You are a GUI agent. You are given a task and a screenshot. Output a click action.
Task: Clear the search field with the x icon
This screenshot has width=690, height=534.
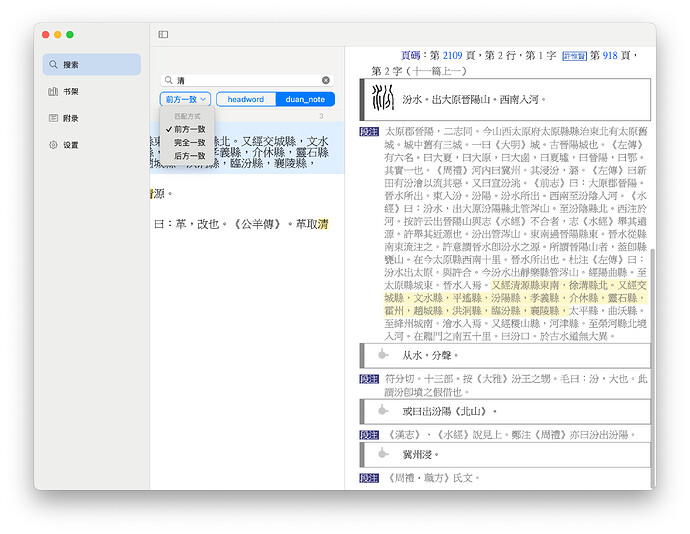coord(326,80)
